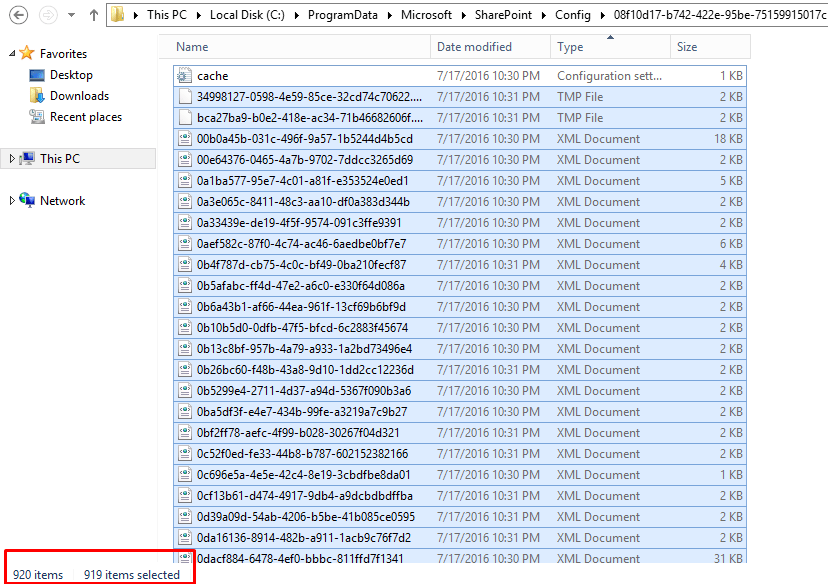
Task: Click the Forward navigation arrow
Action: (x=48, y=15)
